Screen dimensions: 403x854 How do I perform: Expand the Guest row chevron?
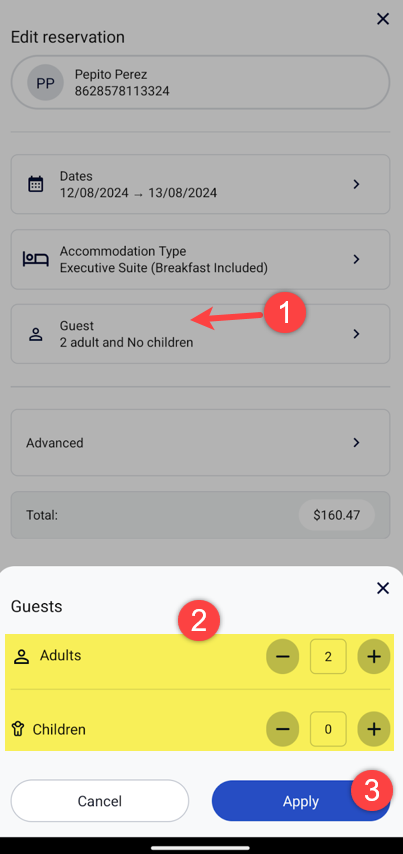point(356,334)
